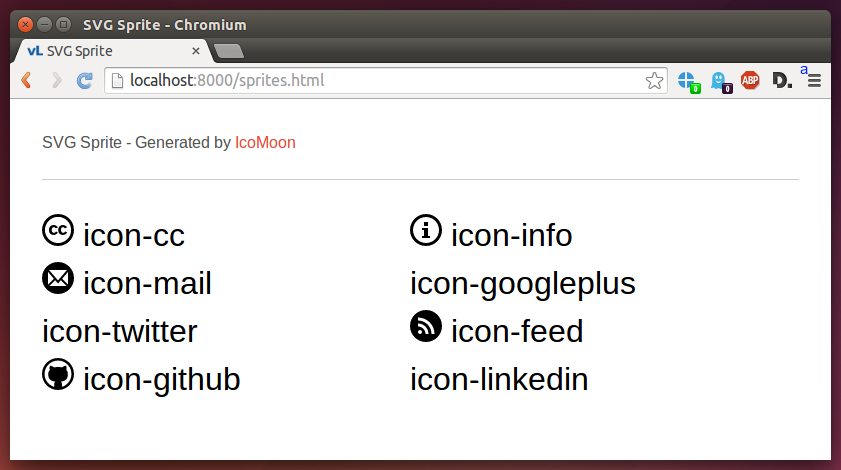Bookmark this page with the star
The width and height of the screenshot is (841, 470).
[x=654, y=80]
